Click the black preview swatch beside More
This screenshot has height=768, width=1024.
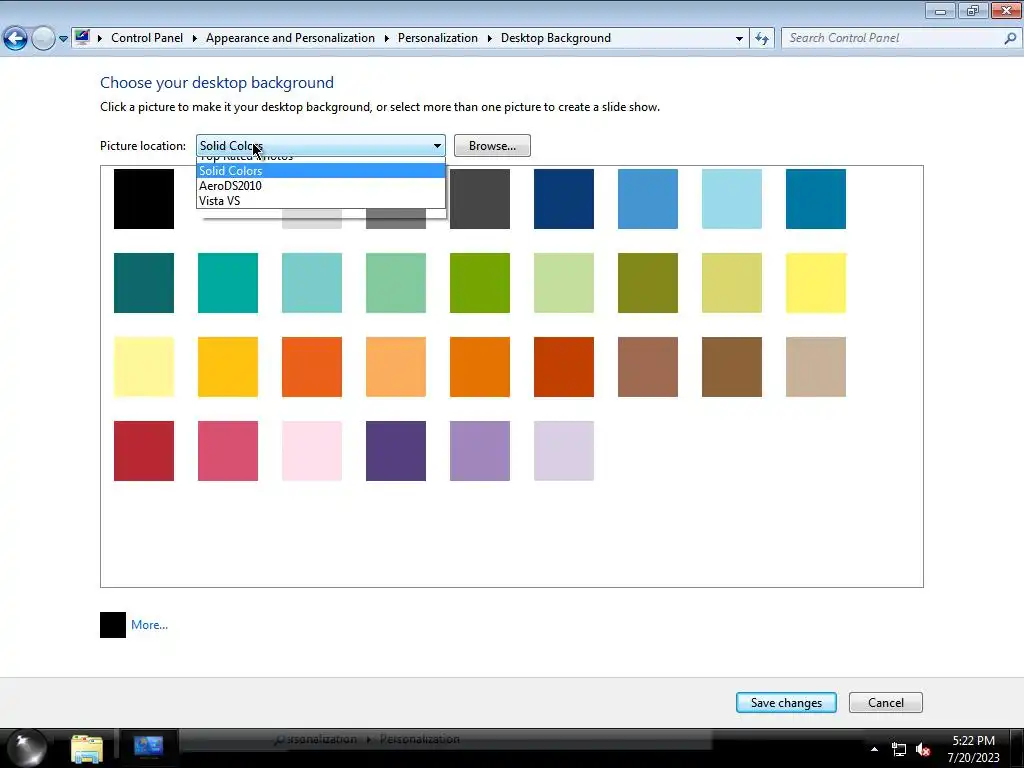click(112, 625)
